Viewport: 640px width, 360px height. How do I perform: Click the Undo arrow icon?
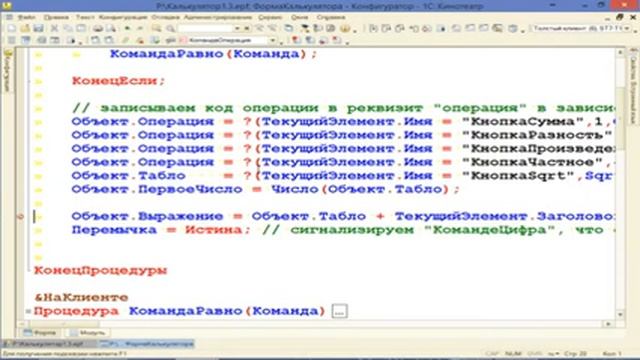(127, 28)
